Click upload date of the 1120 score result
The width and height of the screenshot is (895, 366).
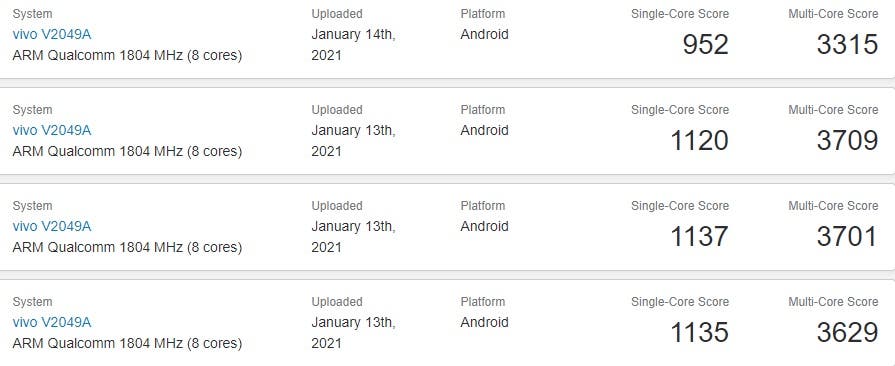[x=353, y=140]
